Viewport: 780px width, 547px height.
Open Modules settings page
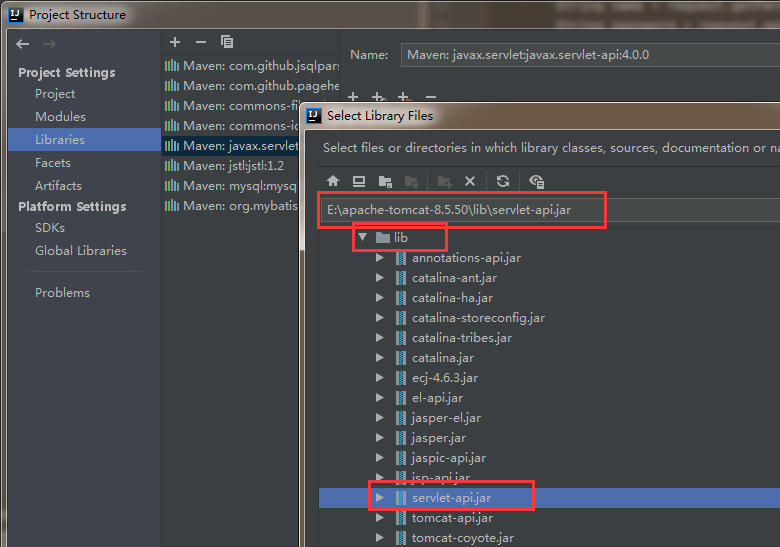pyautogui.click(x=60, y=117)
